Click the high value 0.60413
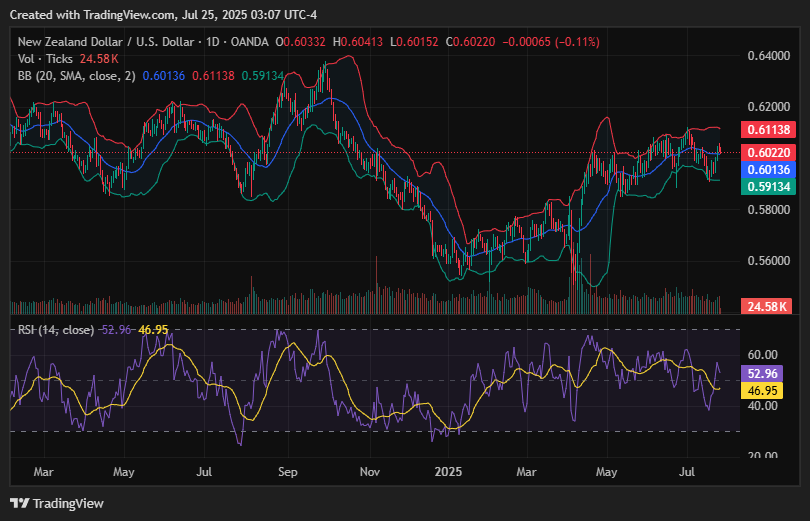The height and width of the screenshot is (521, 810). [362, 42]
